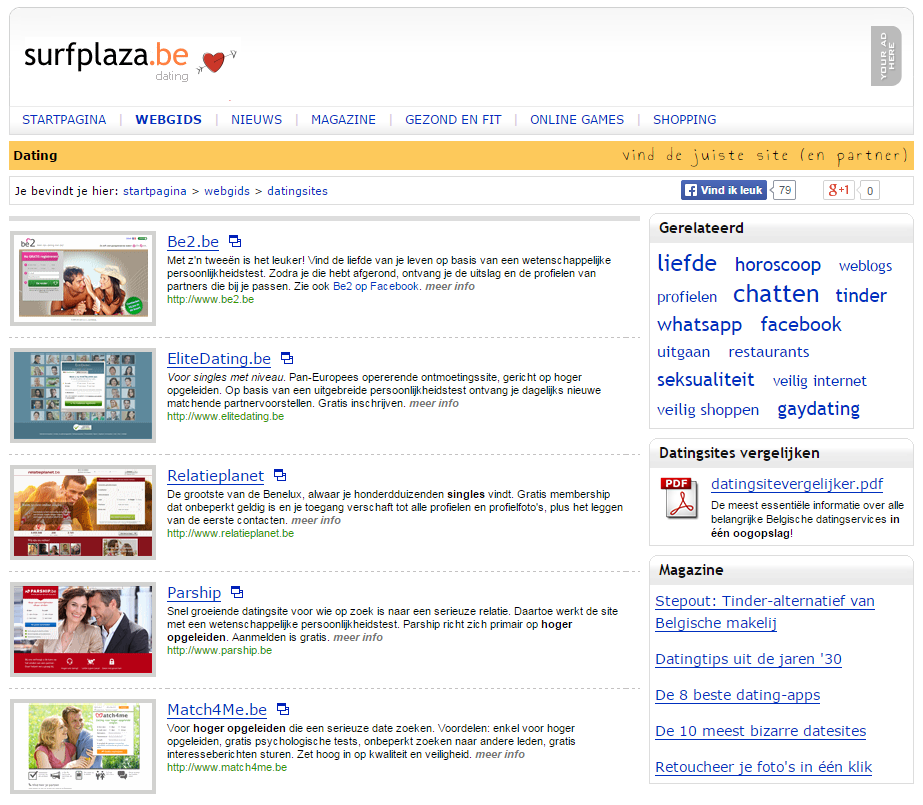Click the EliteDating.be site thumbnail

coord(83,395)
